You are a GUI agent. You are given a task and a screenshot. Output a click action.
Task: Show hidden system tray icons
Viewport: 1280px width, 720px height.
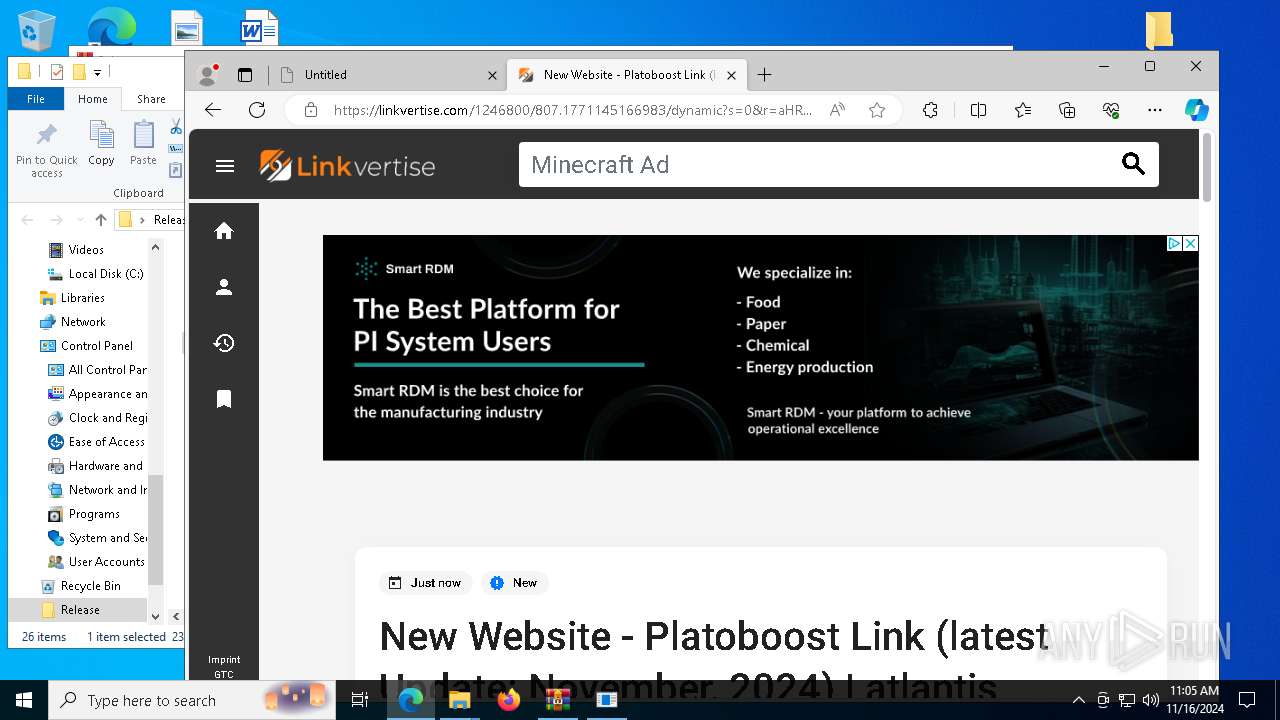(1078, 700)
